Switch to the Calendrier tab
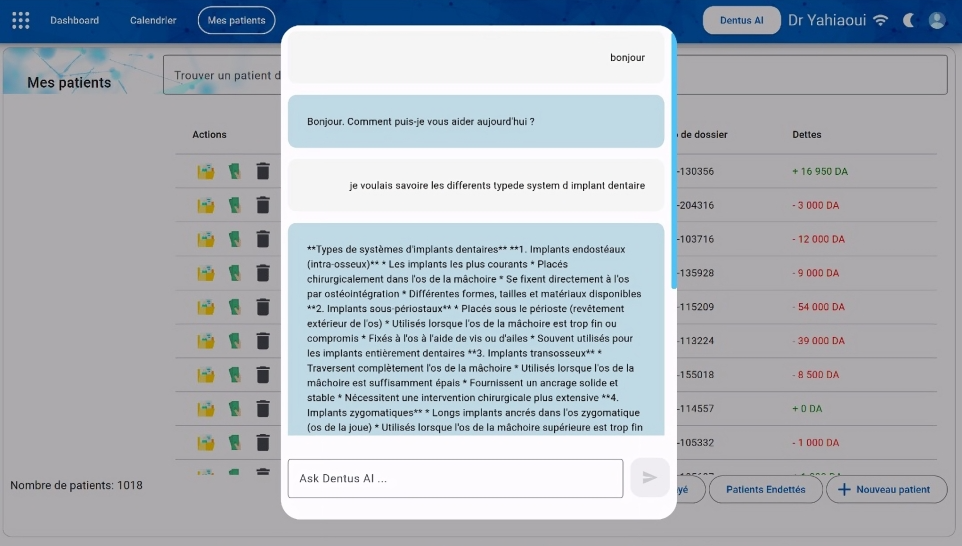This screenshot has height=546, width=962. pyautogui.click(x=154, y=20)
